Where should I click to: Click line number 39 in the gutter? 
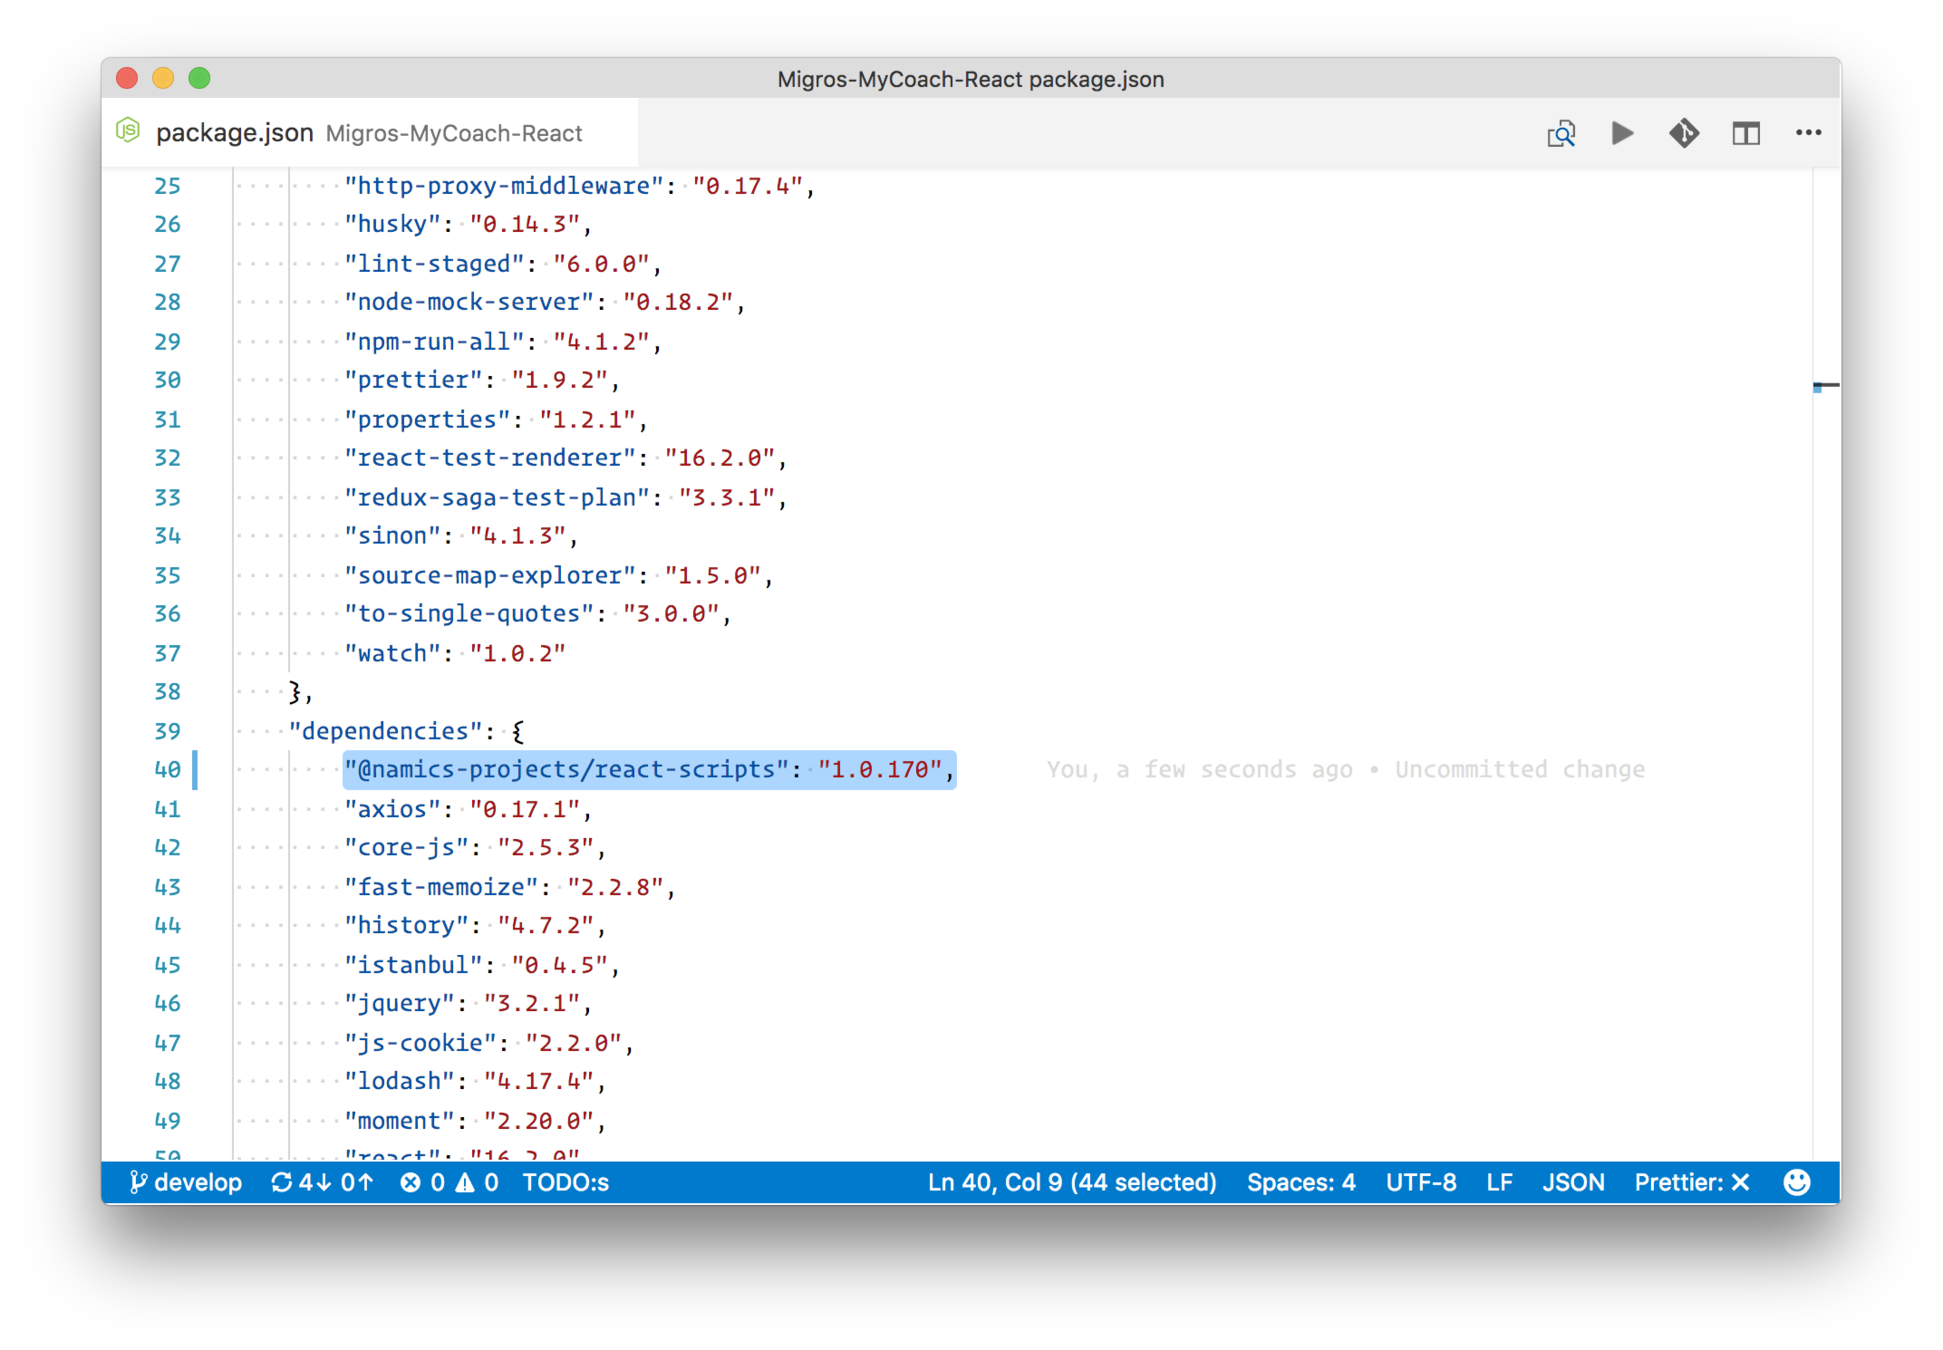[167, 731]
